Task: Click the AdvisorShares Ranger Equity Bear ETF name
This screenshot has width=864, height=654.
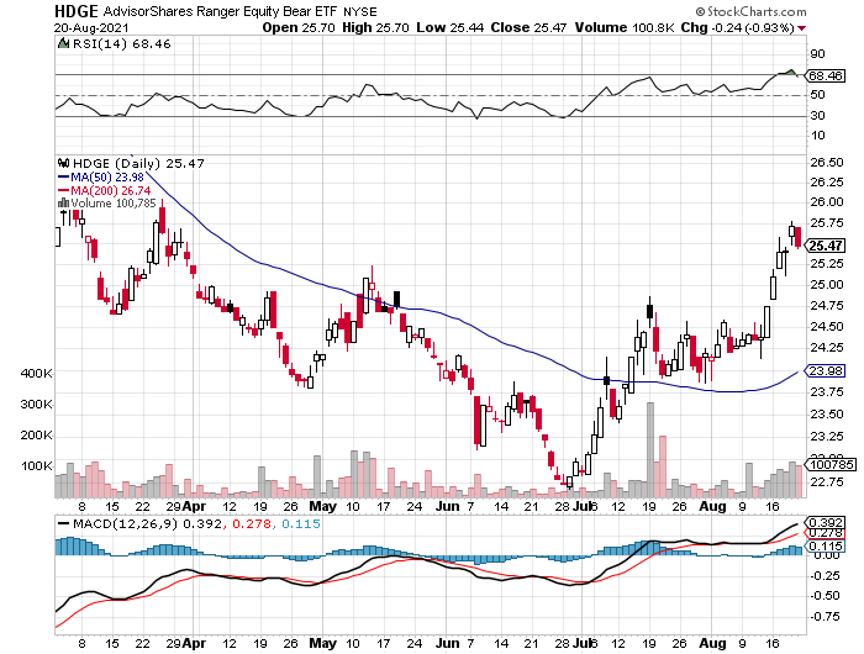Action: pos(221,12)
